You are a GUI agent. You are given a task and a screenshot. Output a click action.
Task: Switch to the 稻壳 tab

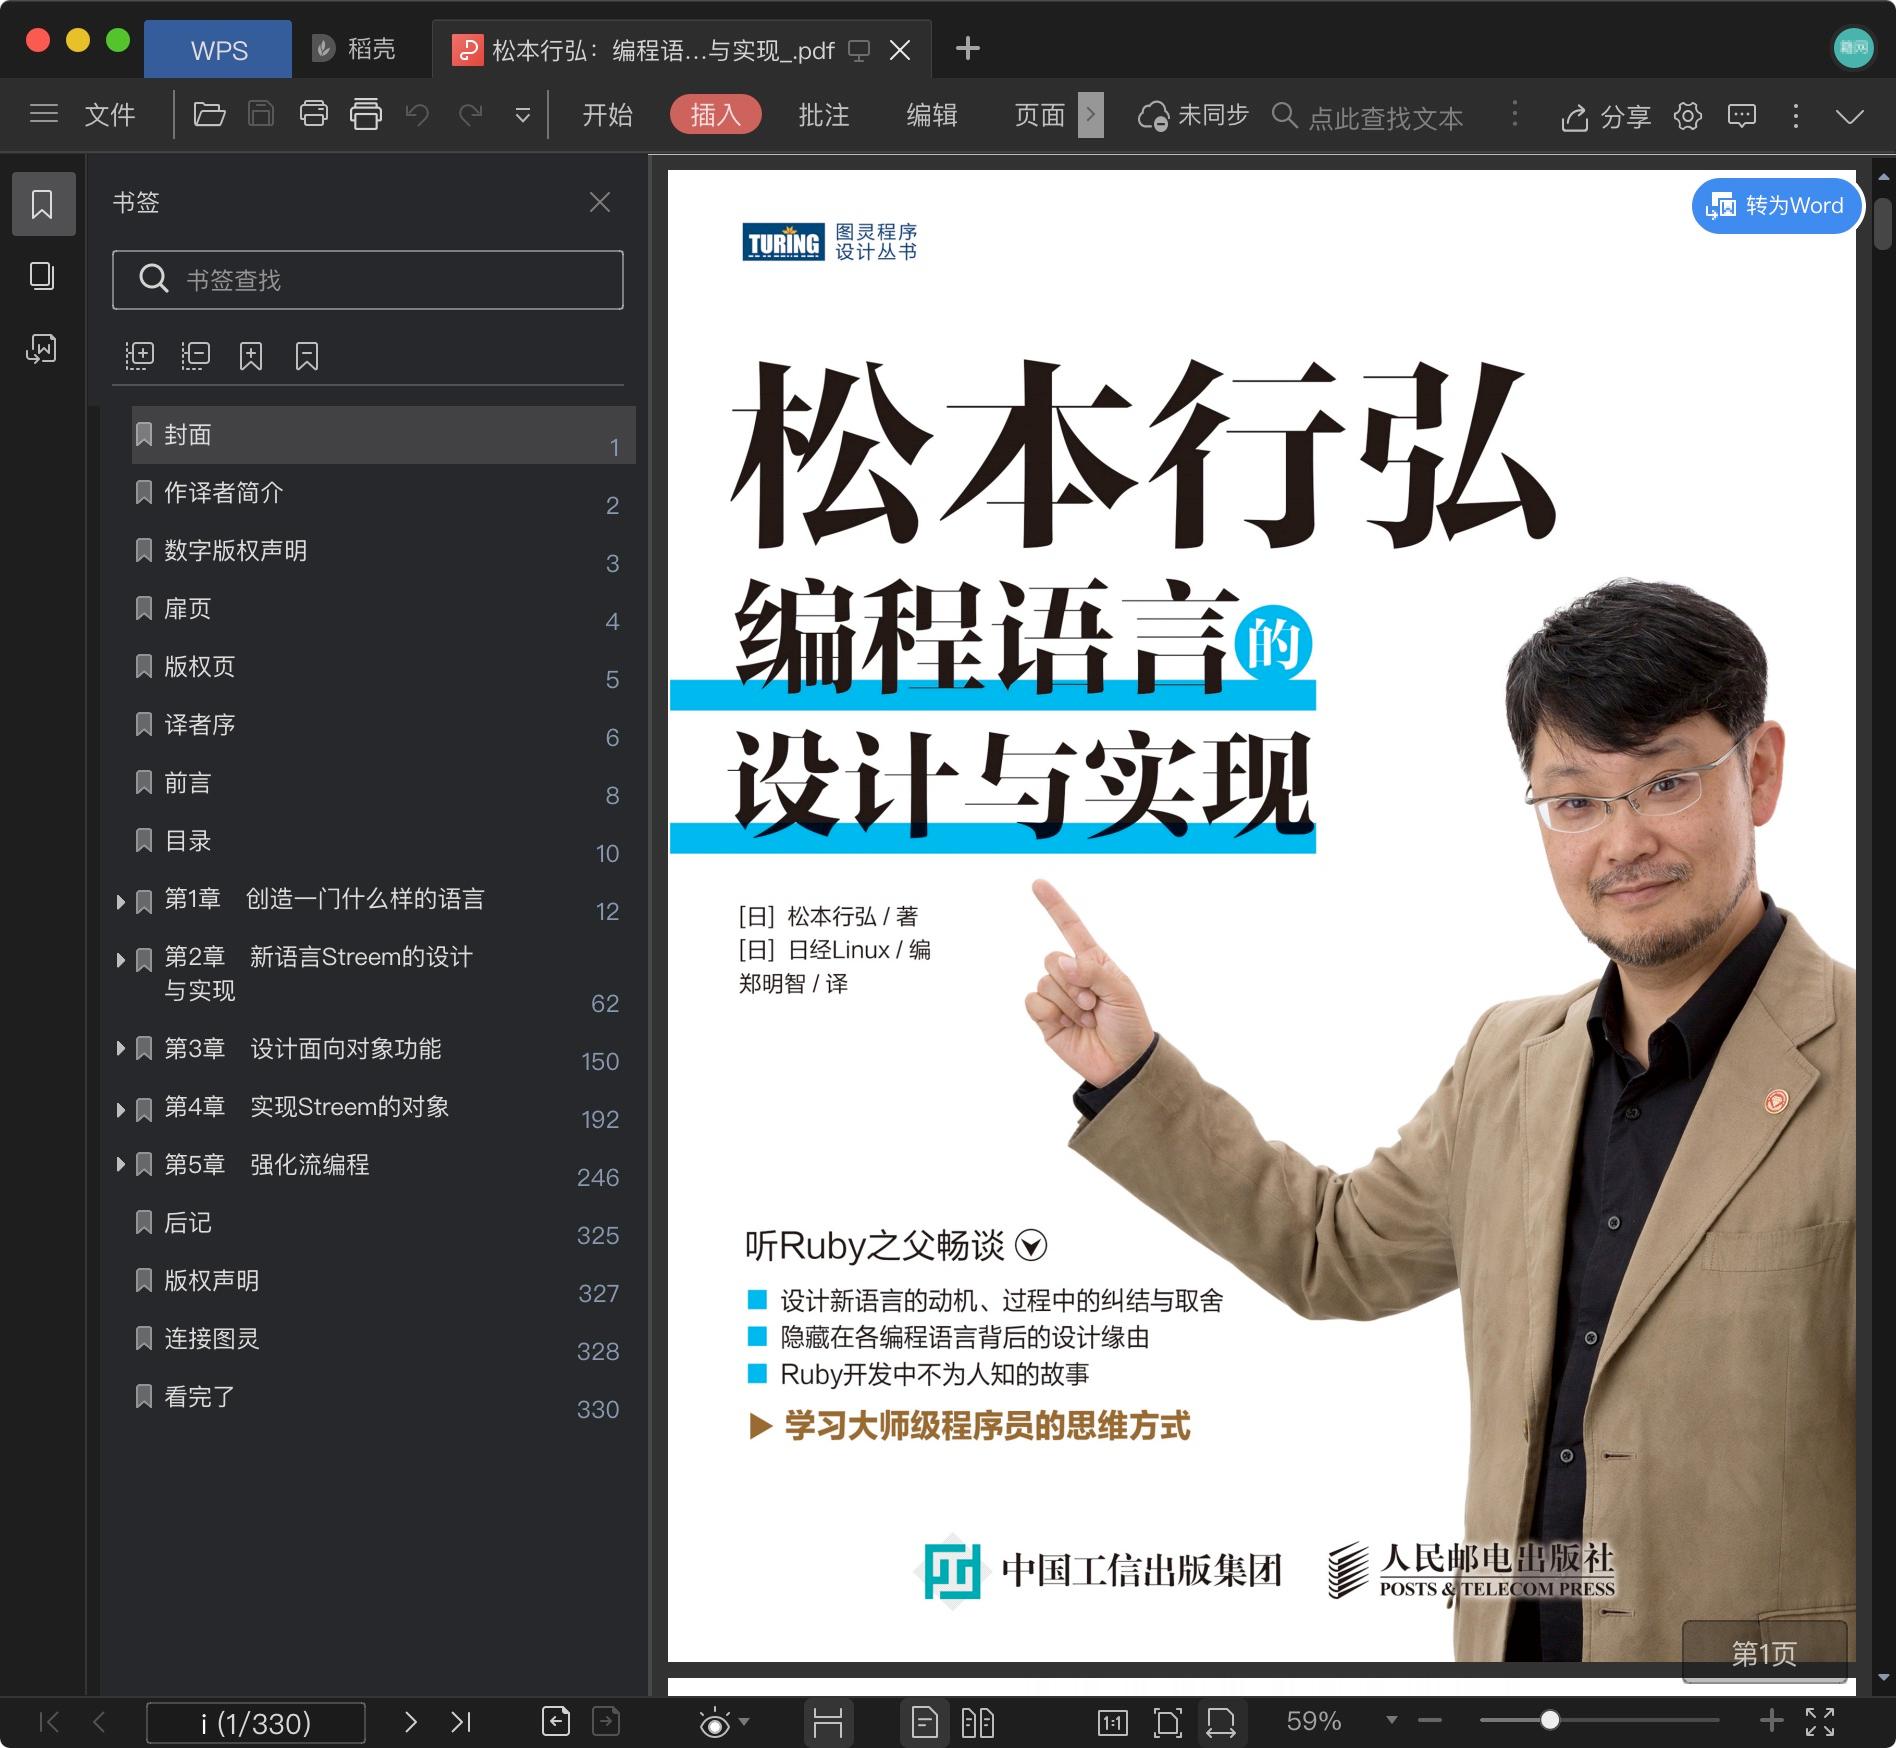(x=354, y=49)
